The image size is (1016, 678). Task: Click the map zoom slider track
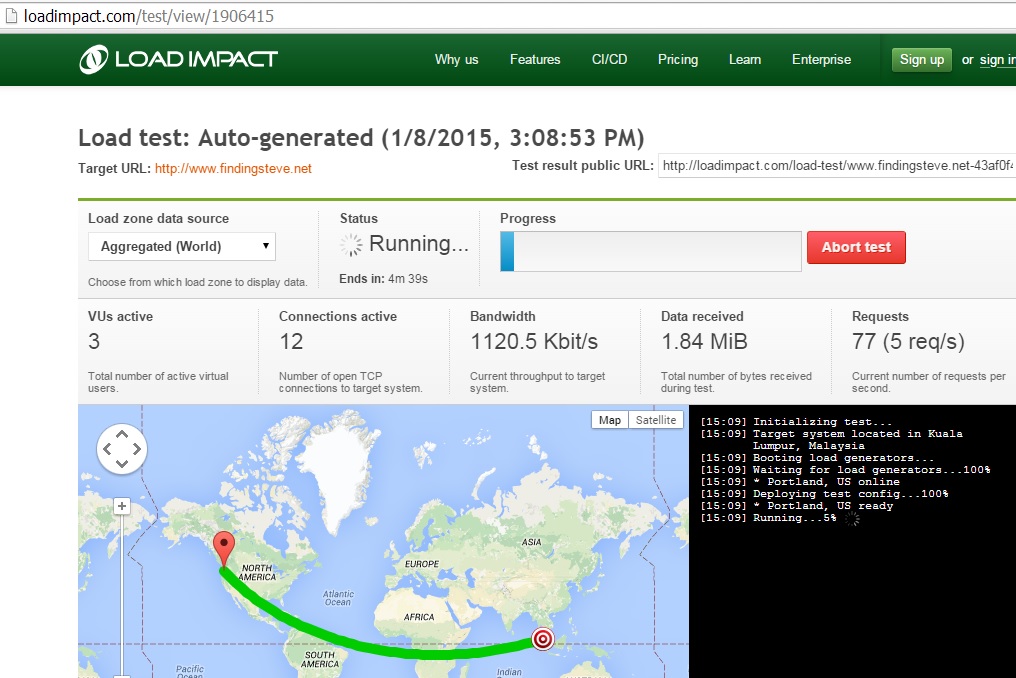[122, 596]
